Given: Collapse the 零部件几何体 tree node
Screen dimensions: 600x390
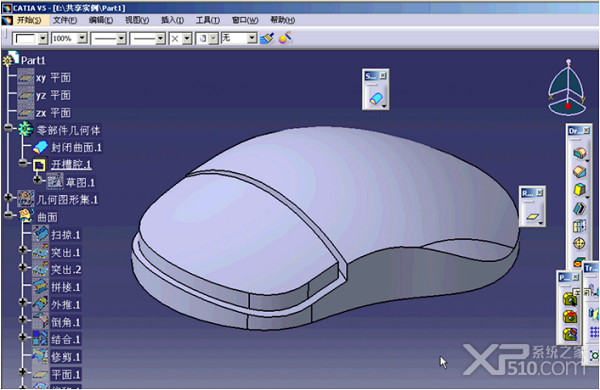Looking at the screenshot, I should point(8,128).
